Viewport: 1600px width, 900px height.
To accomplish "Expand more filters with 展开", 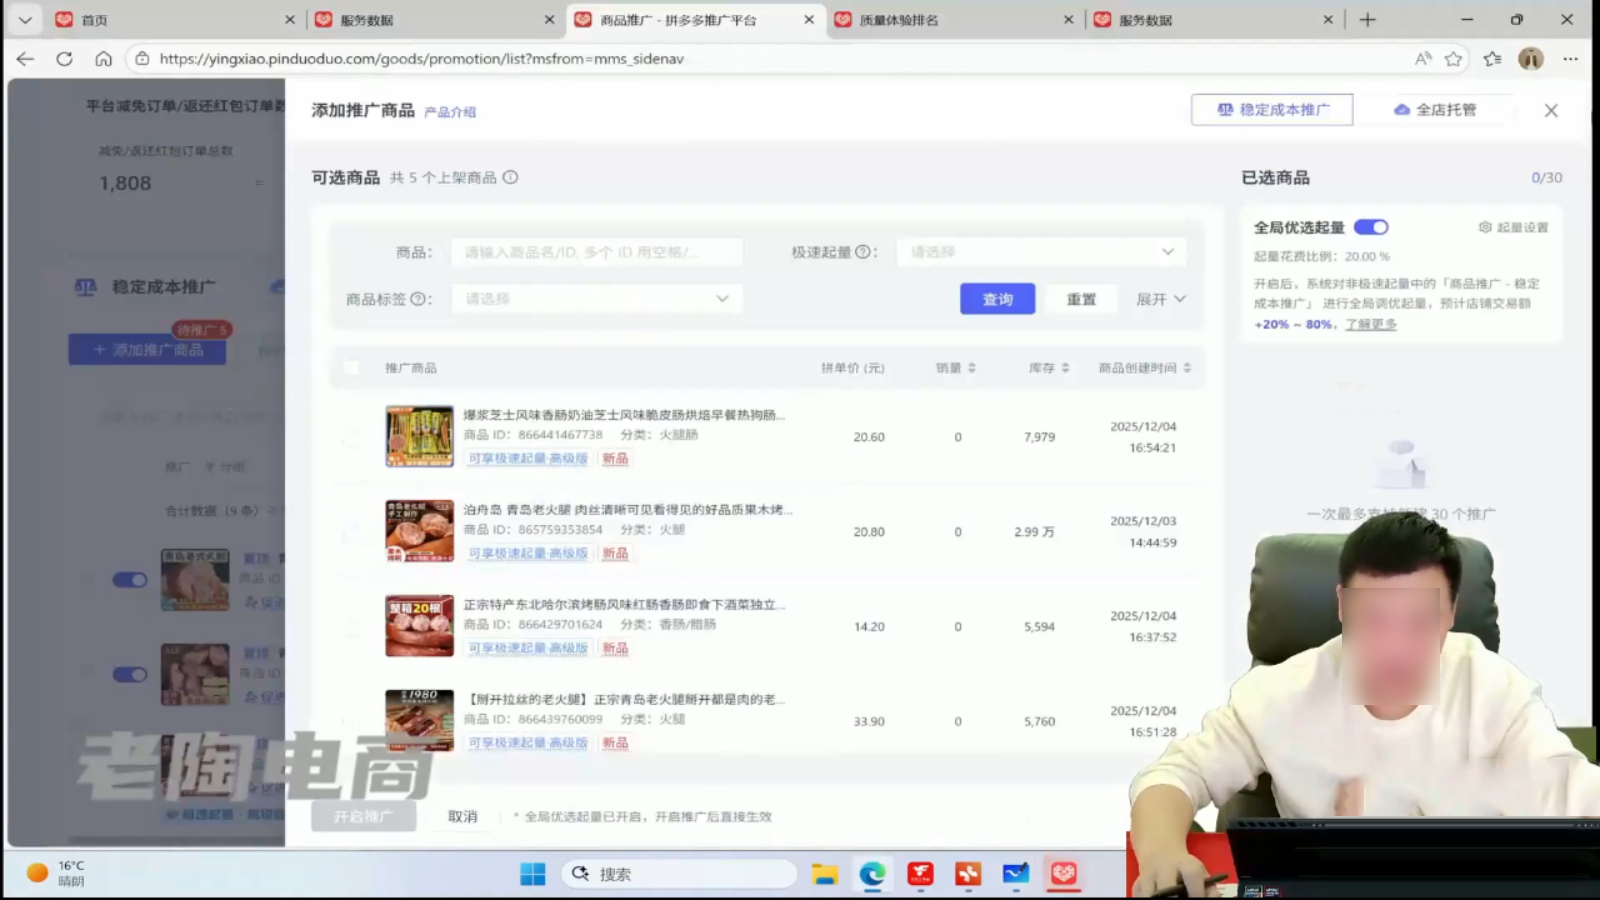I will [x=1160, y=299].
